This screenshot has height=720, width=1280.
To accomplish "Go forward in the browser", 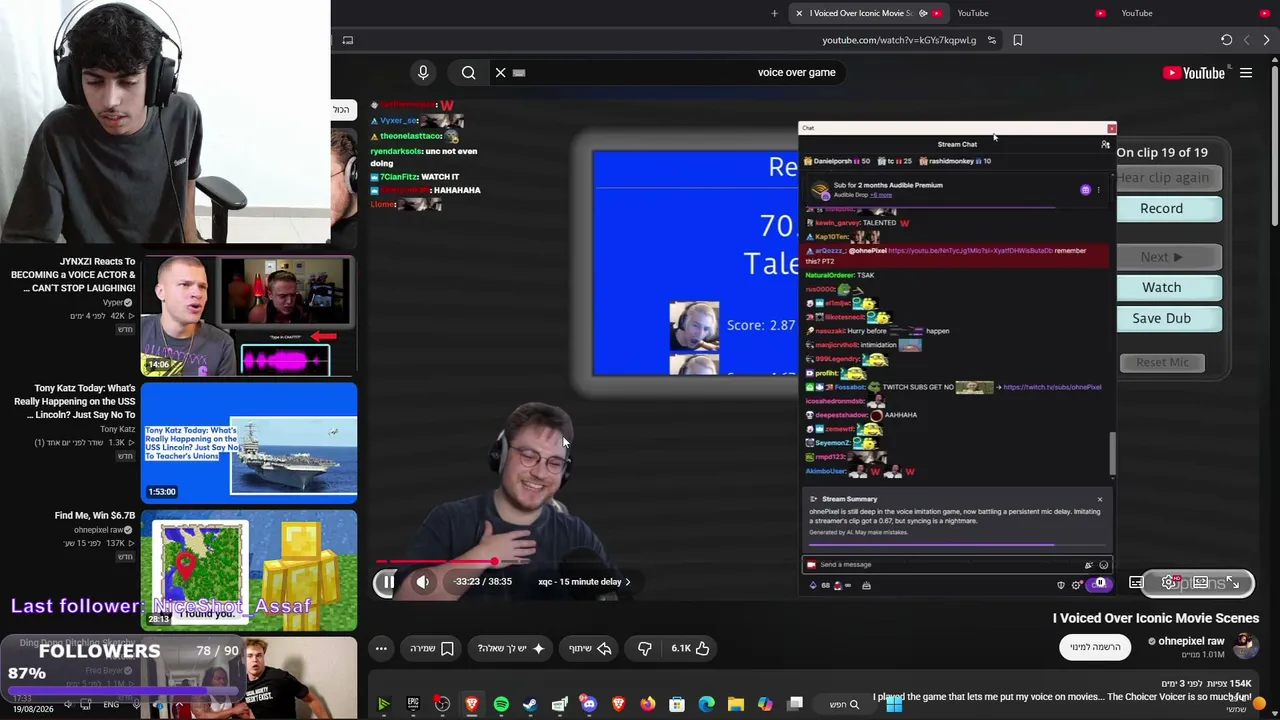I will tap(1246, 40).
